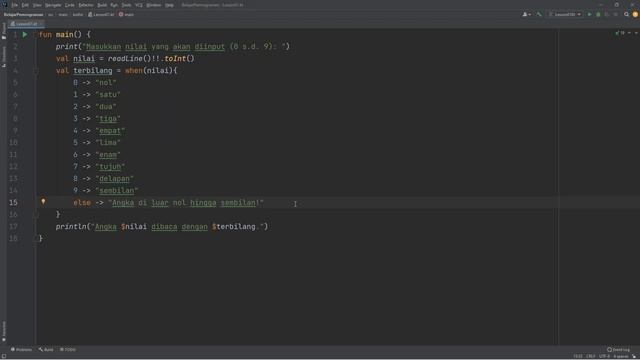Run main from the green gutter arrow

tap(25, 35)
